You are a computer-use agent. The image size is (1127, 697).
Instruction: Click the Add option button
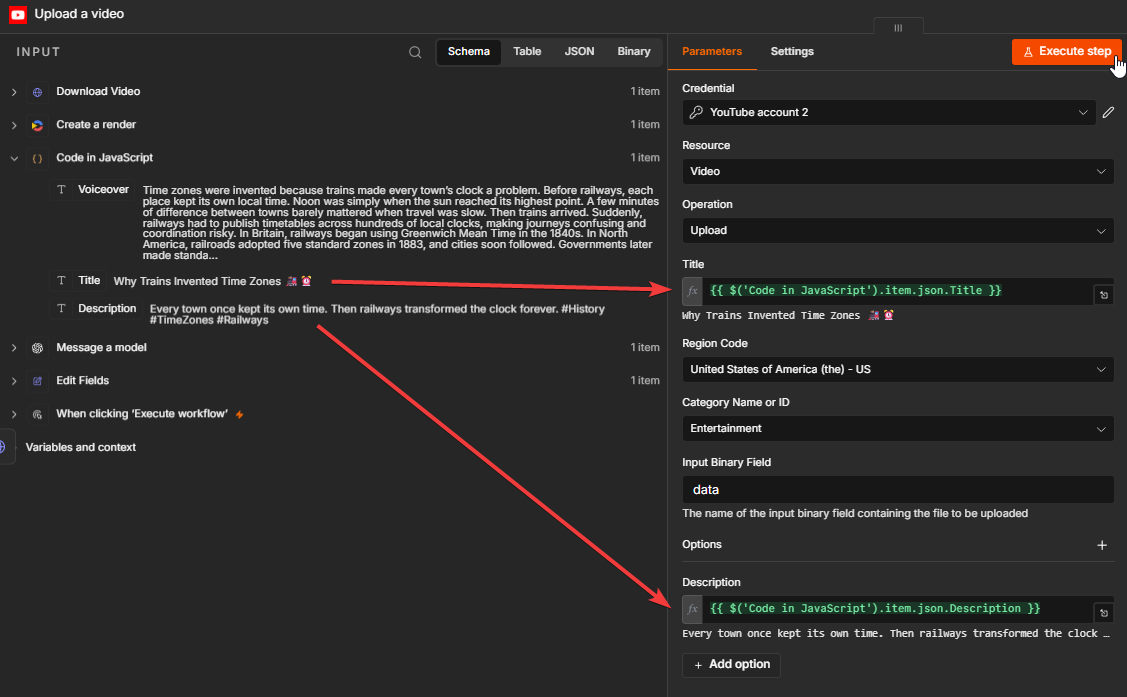pyautogui.click(x=731, y=665)
